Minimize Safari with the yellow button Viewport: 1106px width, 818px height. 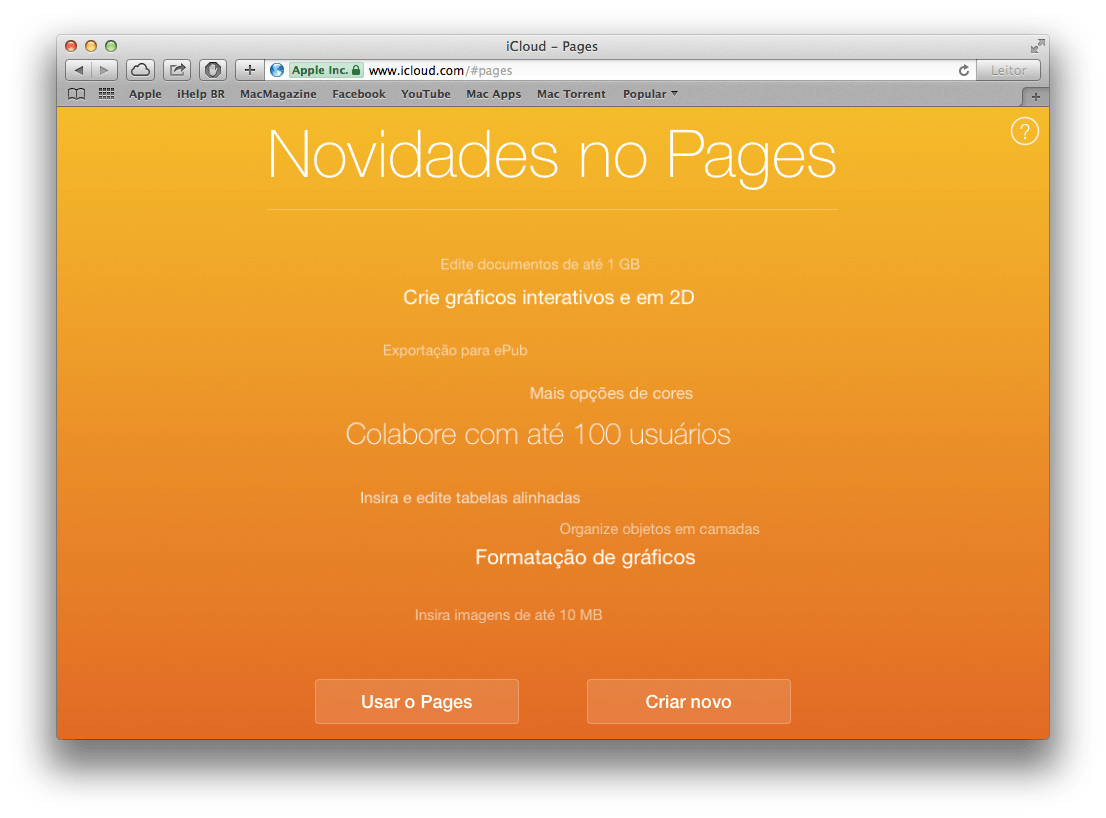coord(90,46)
